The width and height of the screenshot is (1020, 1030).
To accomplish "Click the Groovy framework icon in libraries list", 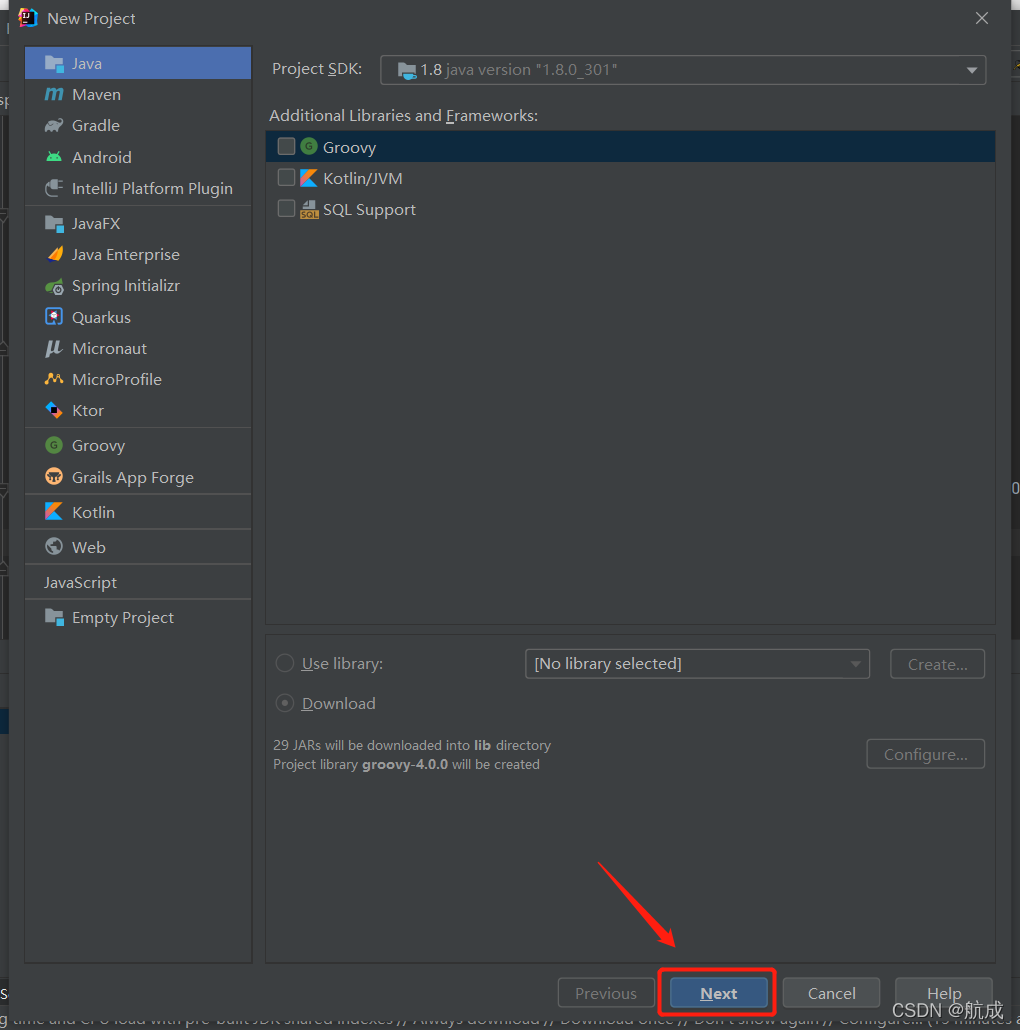I will point(309,146).
